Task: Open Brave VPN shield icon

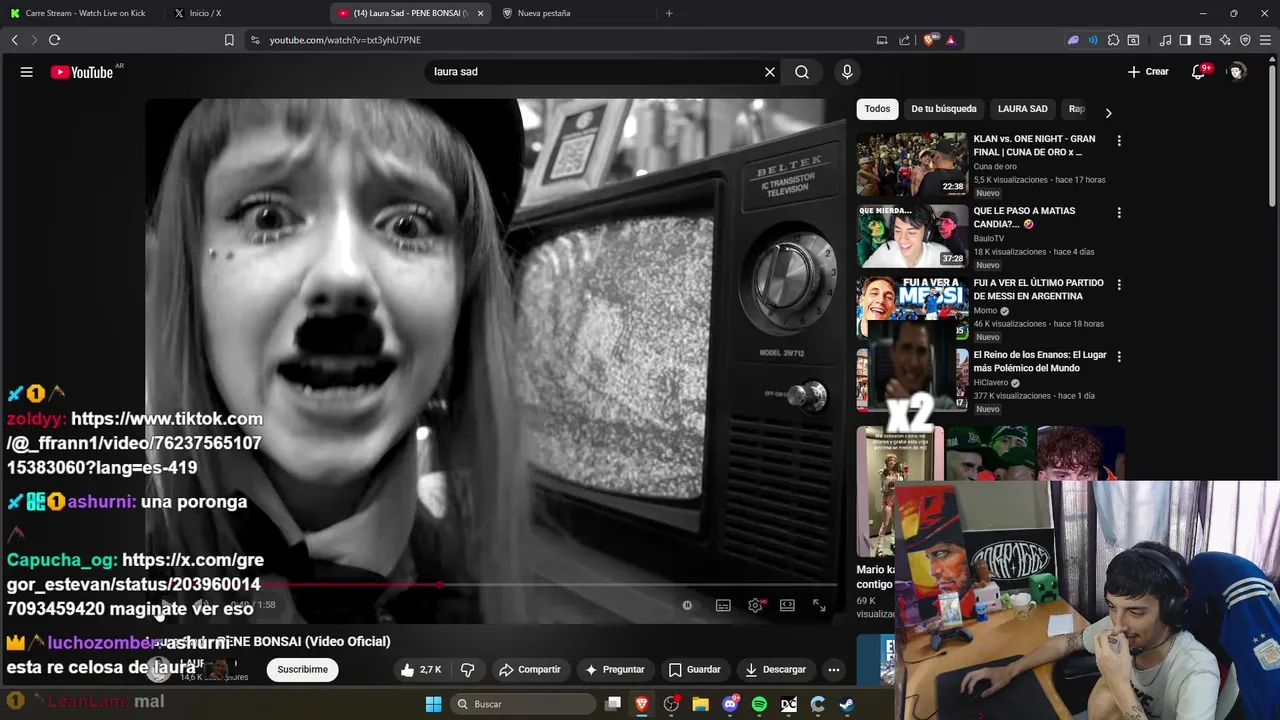Action: [x=1245, y=40]
